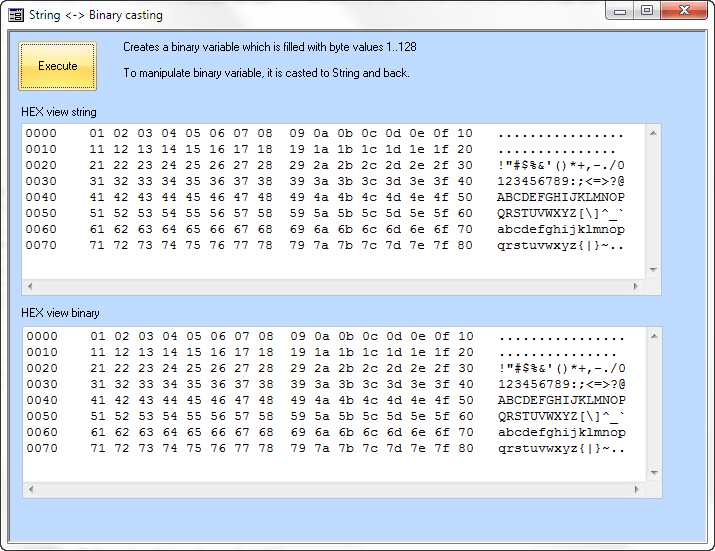Screen dimensions: 715x551
Task: Click hex byte 80 in HEX view string
Action: pyautogui.click(x=465, y=245)
